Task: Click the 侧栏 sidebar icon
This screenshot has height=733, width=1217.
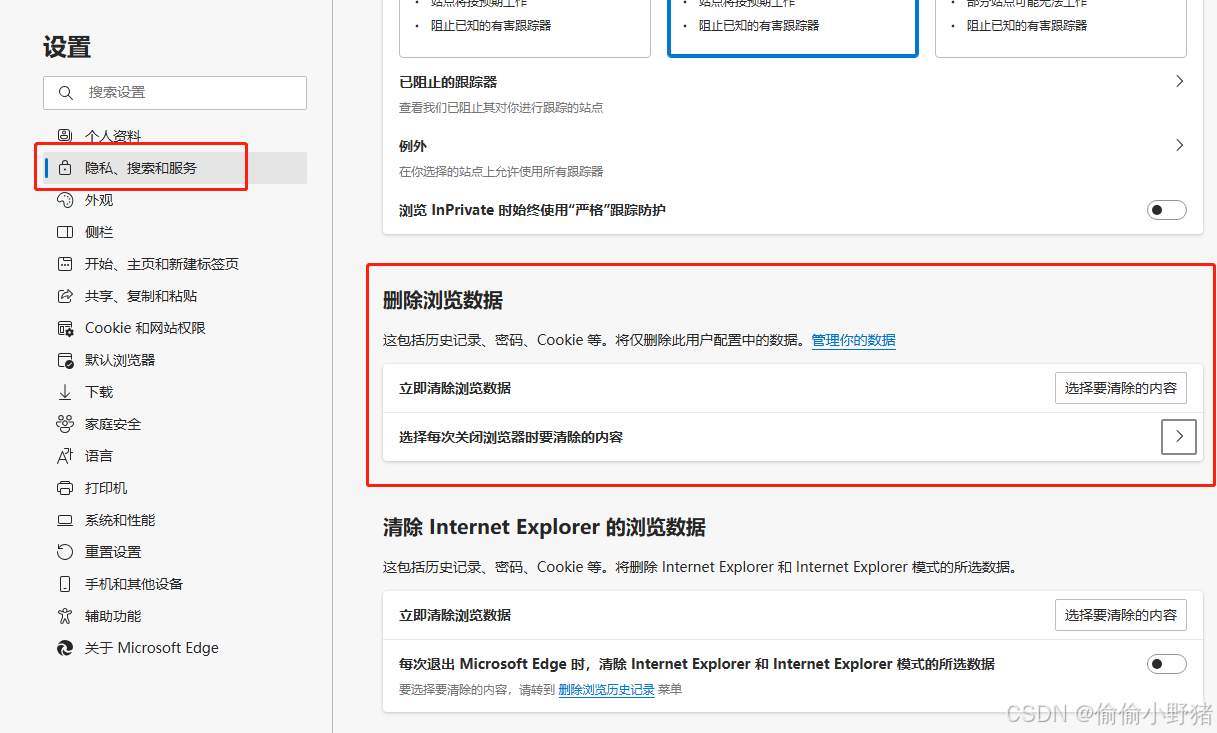Action: tap(65, 232)
